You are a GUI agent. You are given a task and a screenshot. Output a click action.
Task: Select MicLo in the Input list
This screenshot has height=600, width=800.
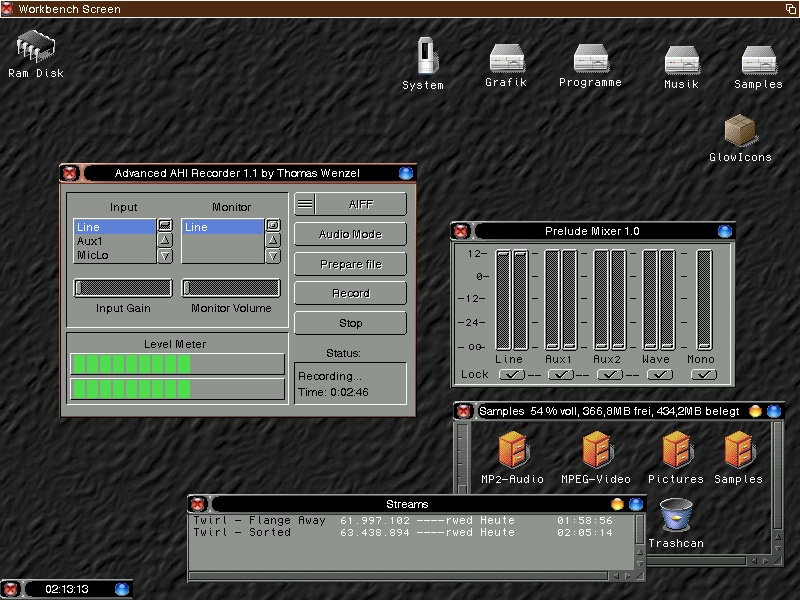point(113,255)
